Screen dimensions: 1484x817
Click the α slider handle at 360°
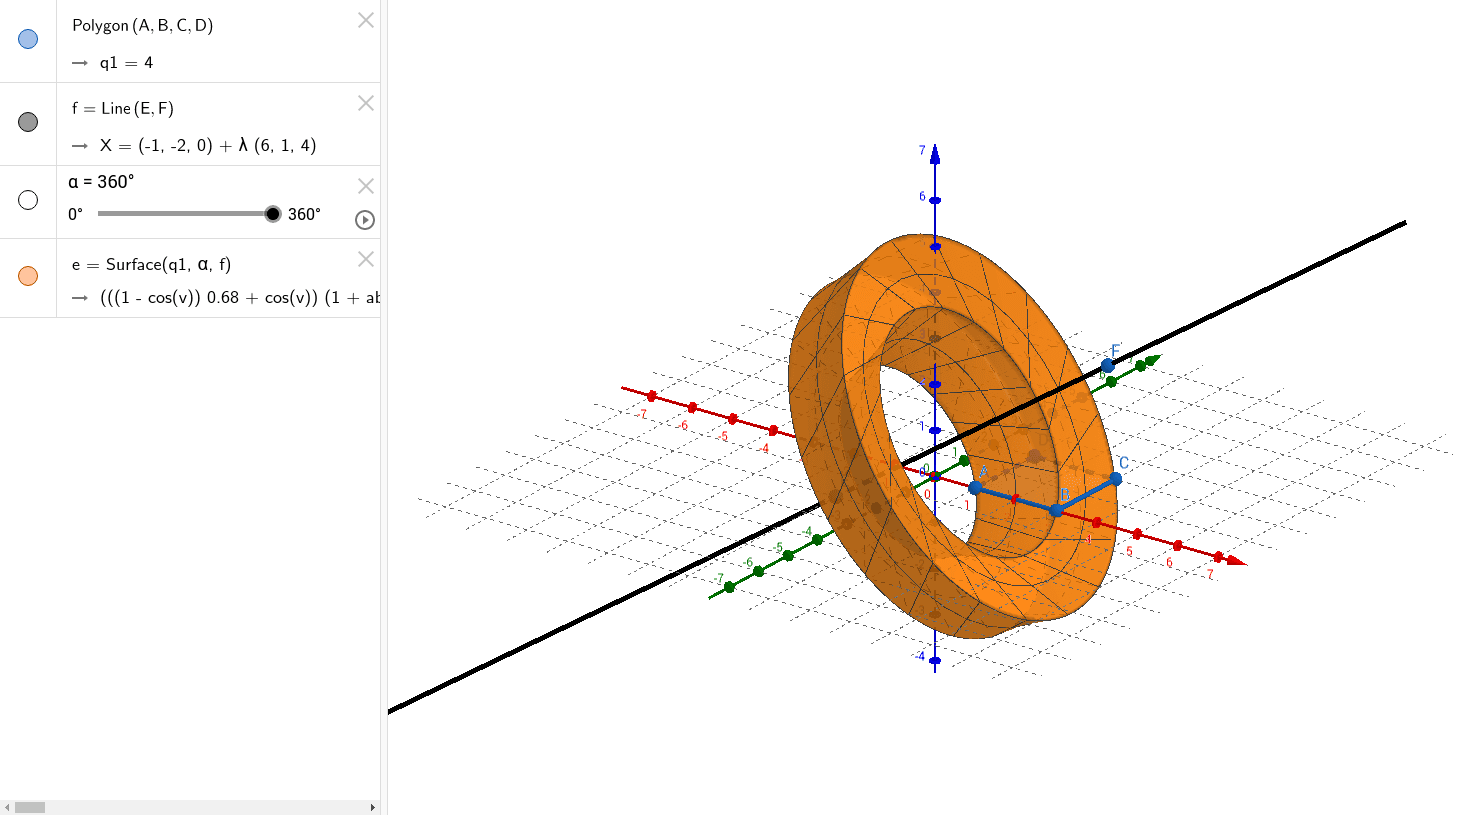pyautogui.click(x=272, y=213)
